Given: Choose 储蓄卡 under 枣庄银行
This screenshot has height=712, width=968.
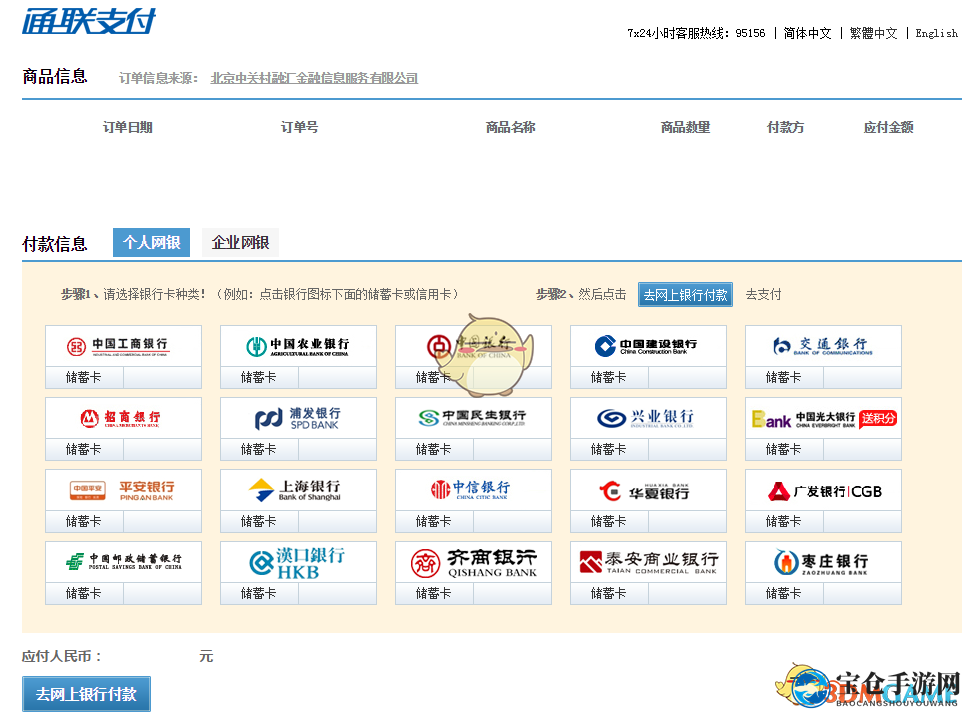Looking at the screenshot, I should [x=784, y=593].
